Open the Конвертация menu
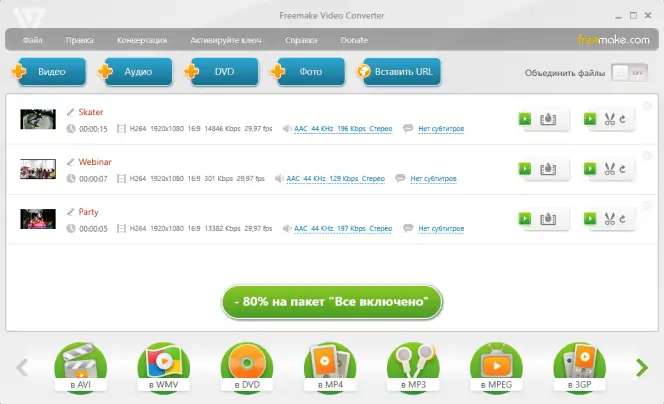 [142, 40]
